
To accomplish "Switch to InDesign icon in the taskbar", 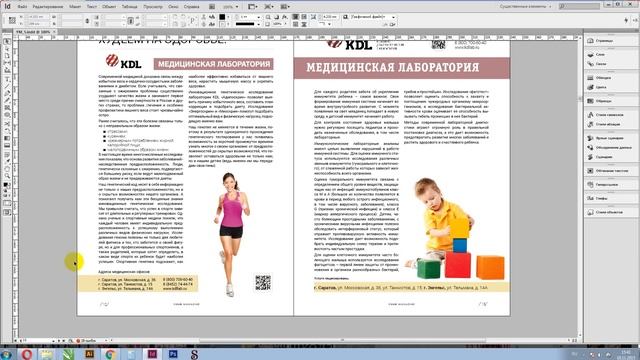I will [152, 354].
